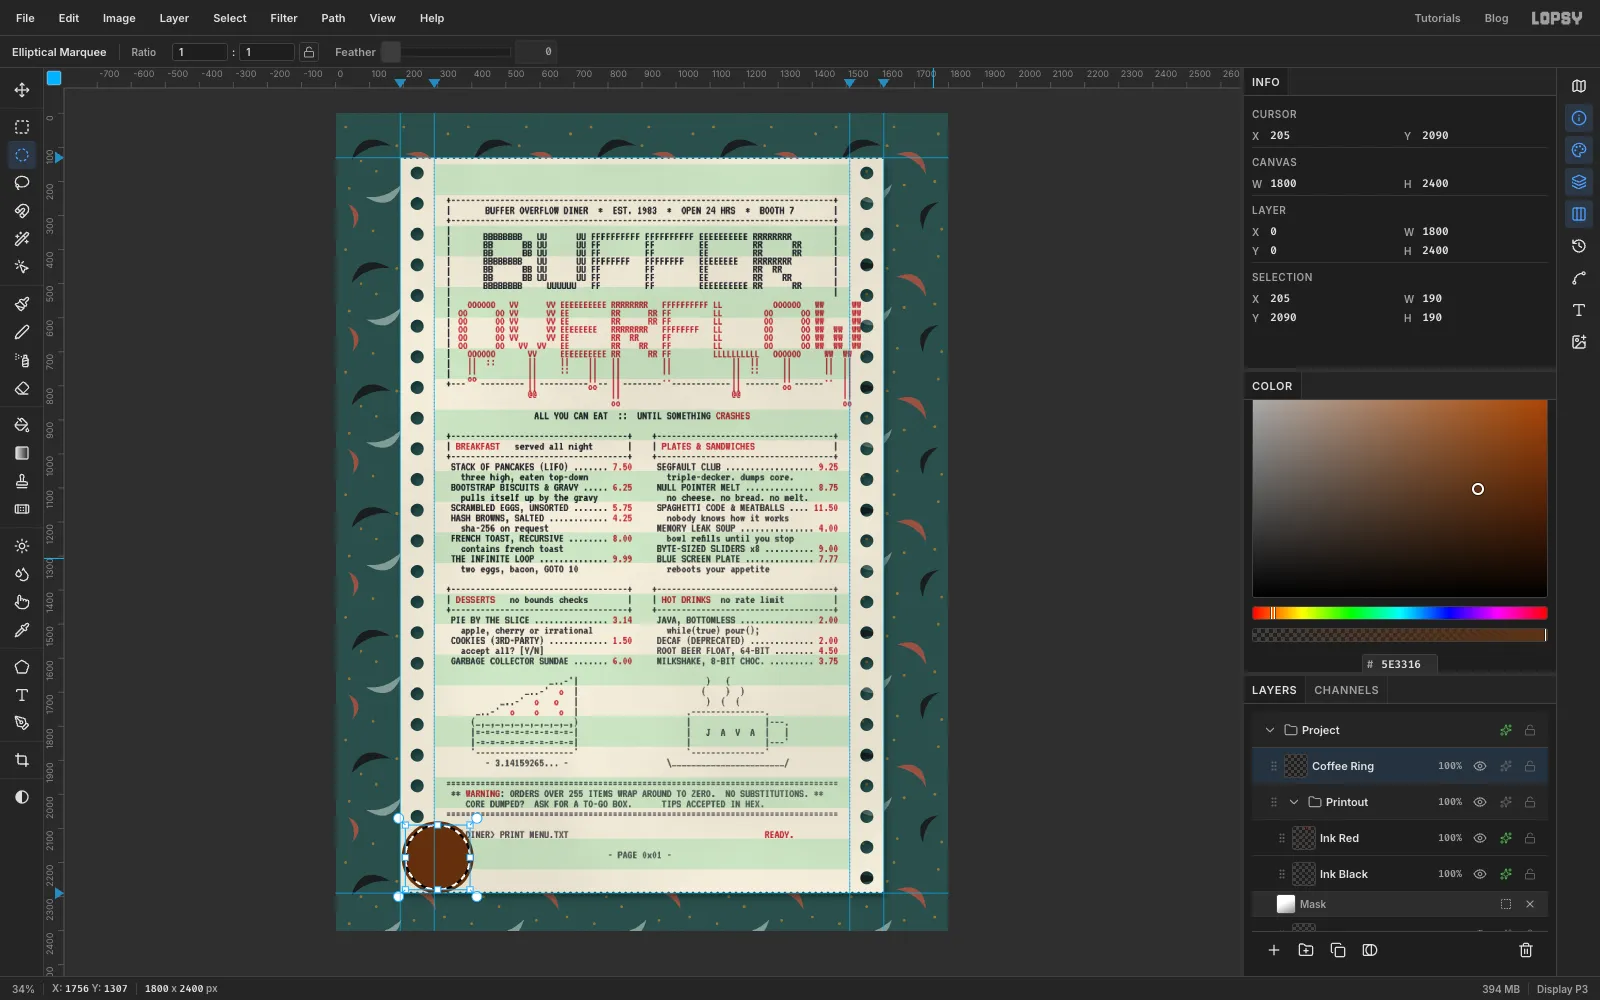Click the first Ratio input field
The width and height of the screenshot is (1600, 1000).
pyautogui.click(x=200, y=52)
